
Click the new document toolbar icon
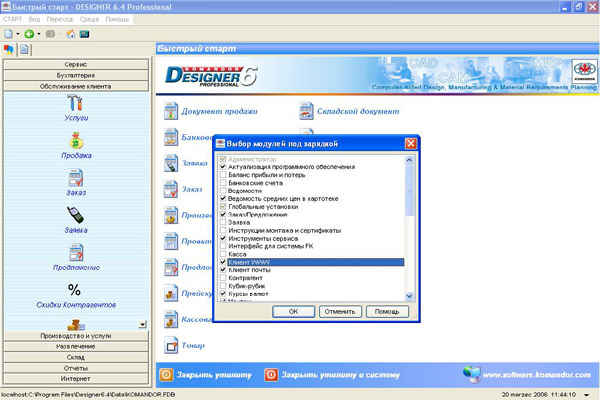pos(8,34)
